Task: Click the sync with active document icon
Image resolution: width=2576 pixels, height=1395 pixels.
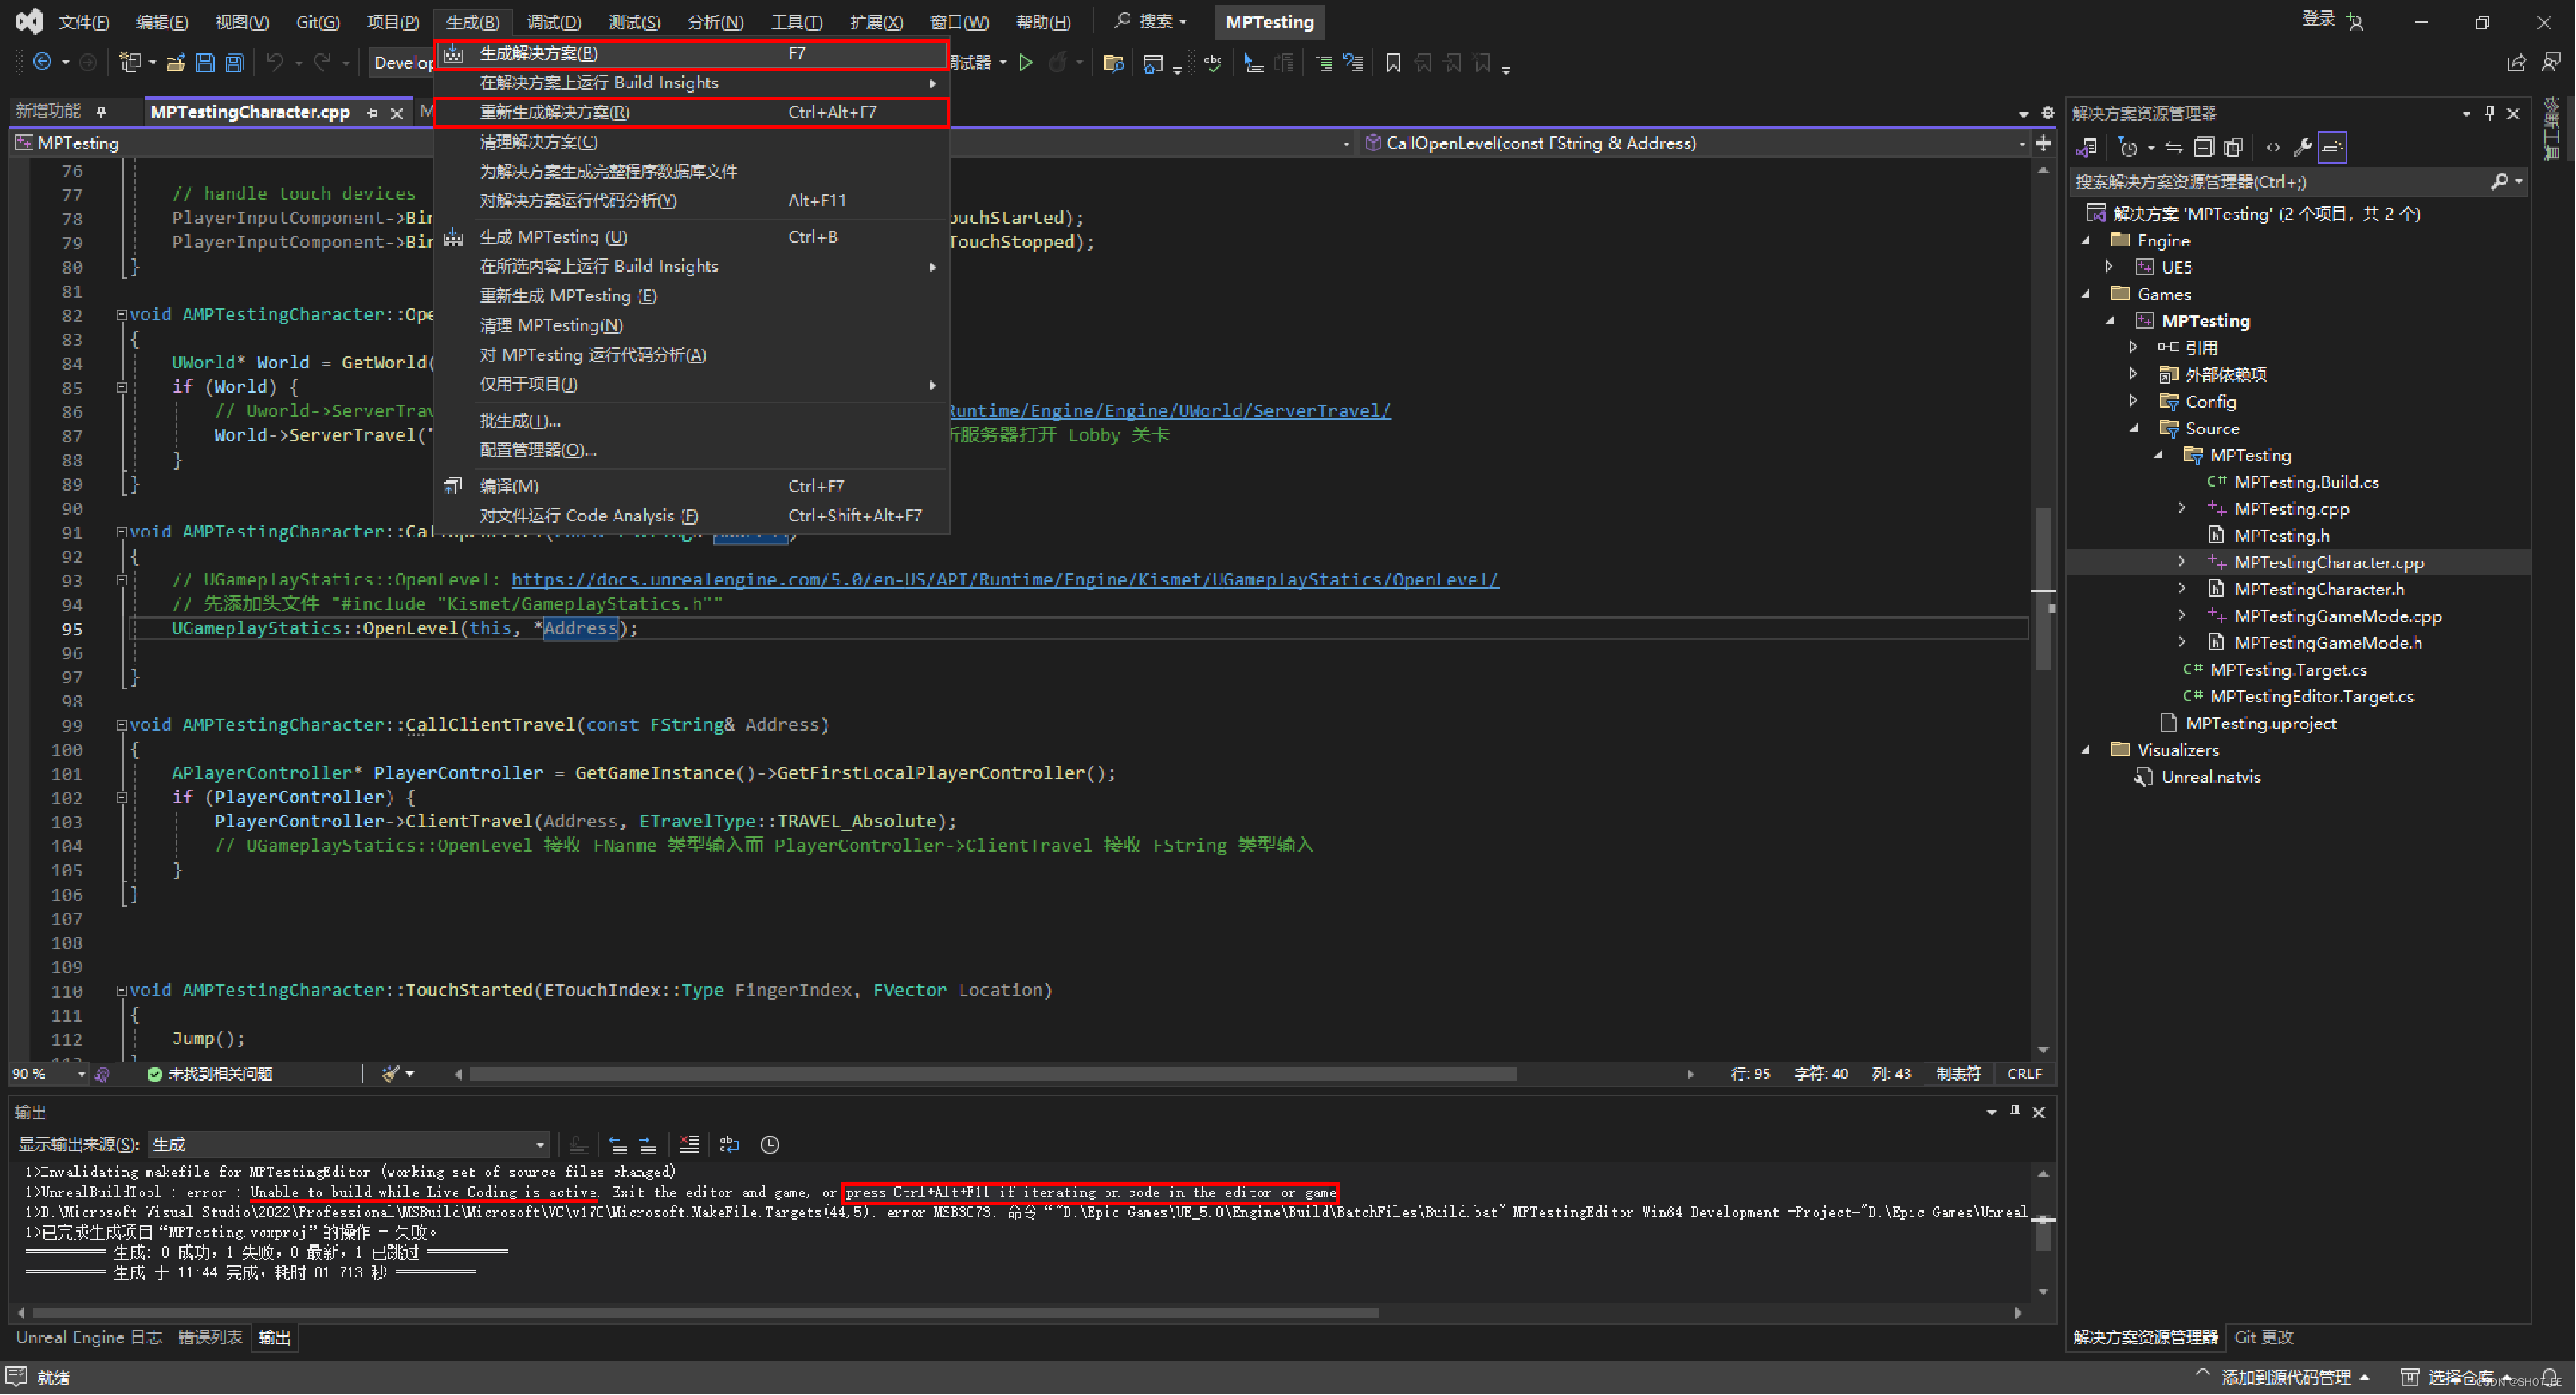Action: pos(2174,148)
